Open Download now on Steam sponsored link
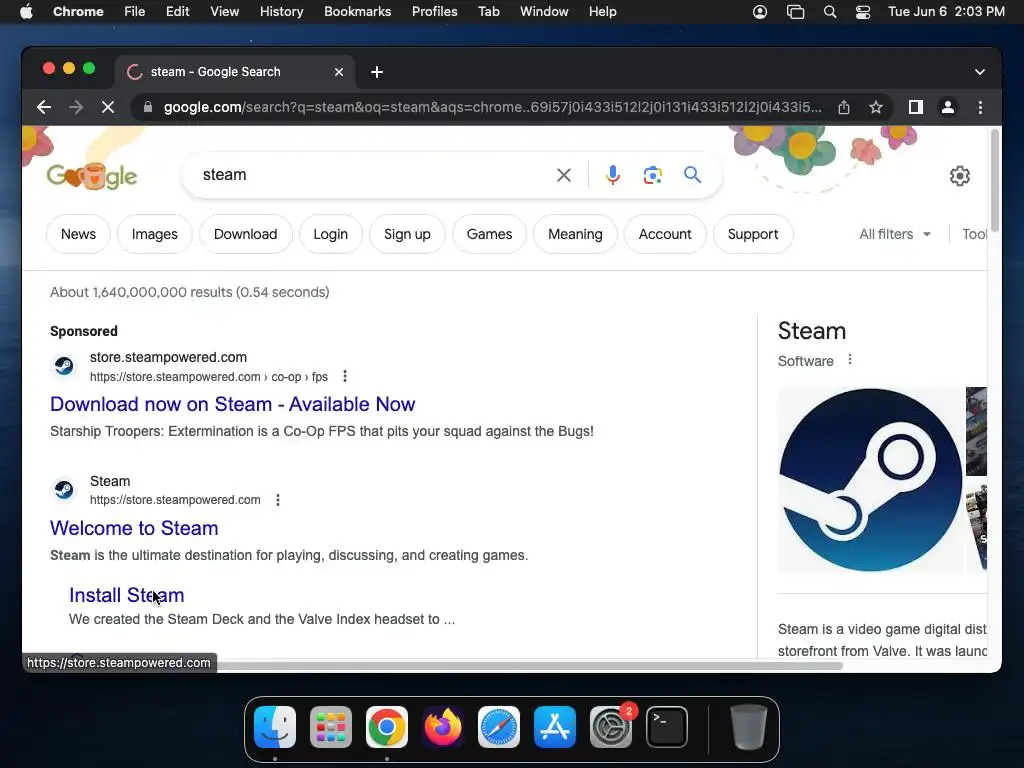This screenshot has width=1024, height=768. point(232,404)
